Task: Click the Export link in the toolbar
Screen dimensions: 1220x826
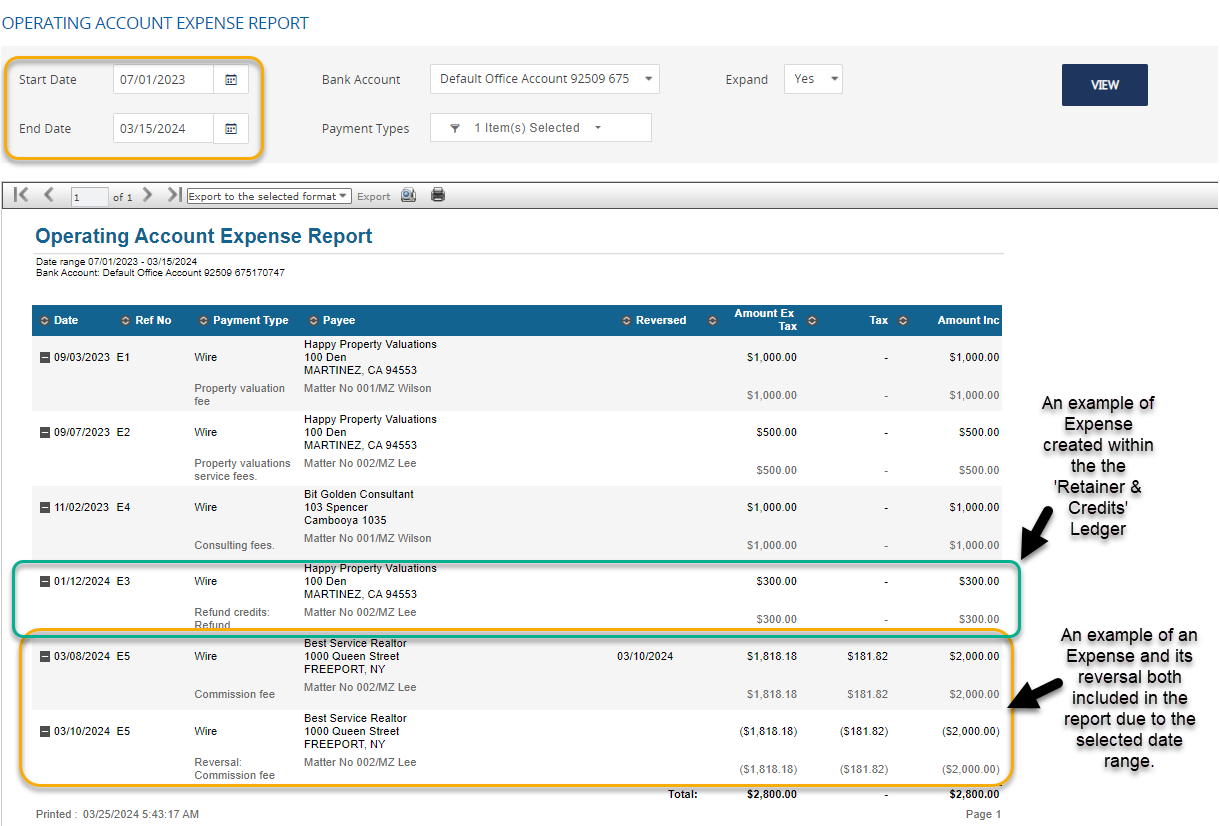Action: coord(374,196)
